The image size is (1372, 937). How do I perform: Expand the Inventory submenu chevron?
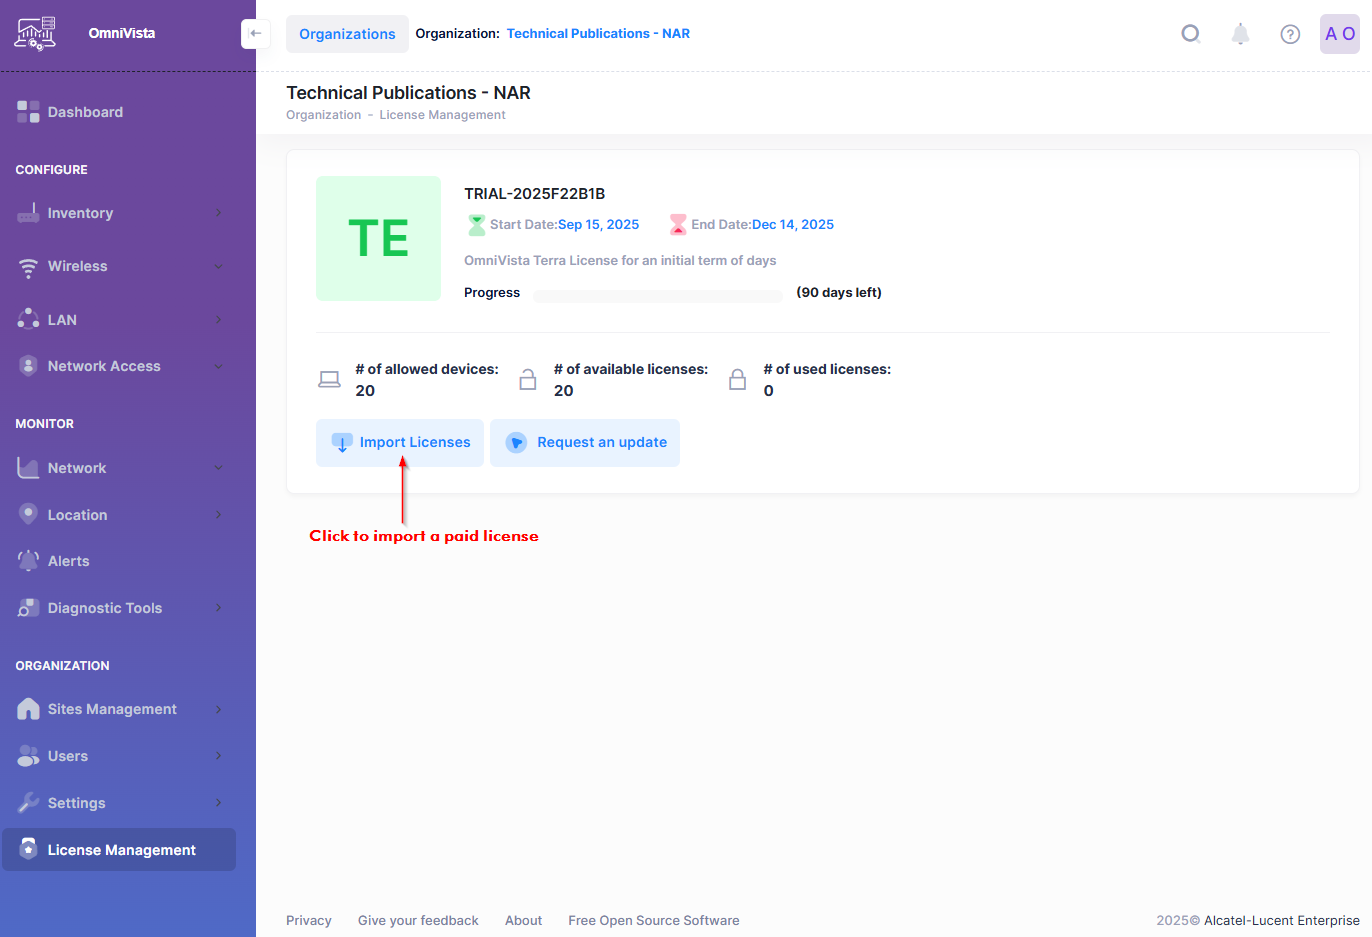point(218,213)
